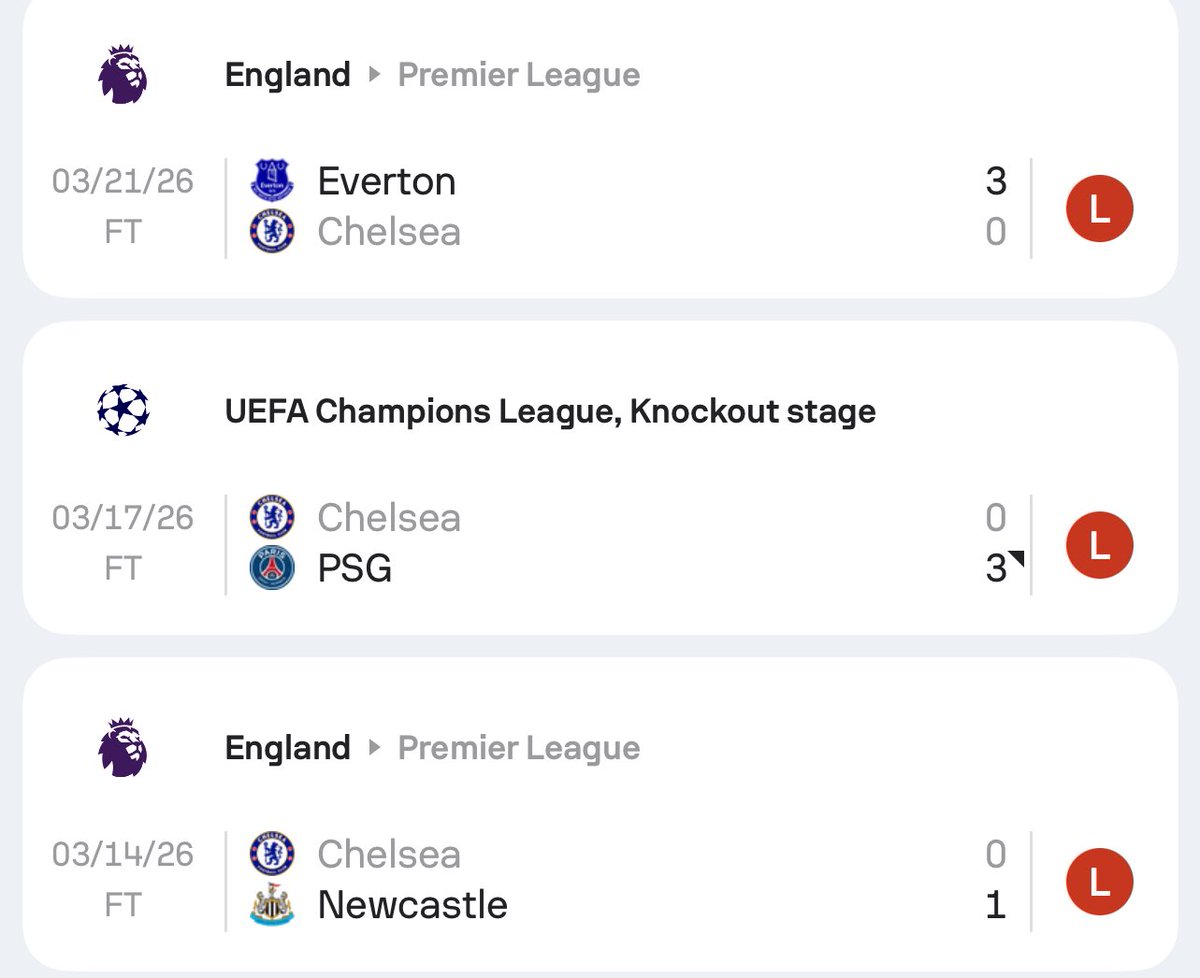
Task: Open the 03/17/26 Chelsea vs PSG match row
Action: 600,543
